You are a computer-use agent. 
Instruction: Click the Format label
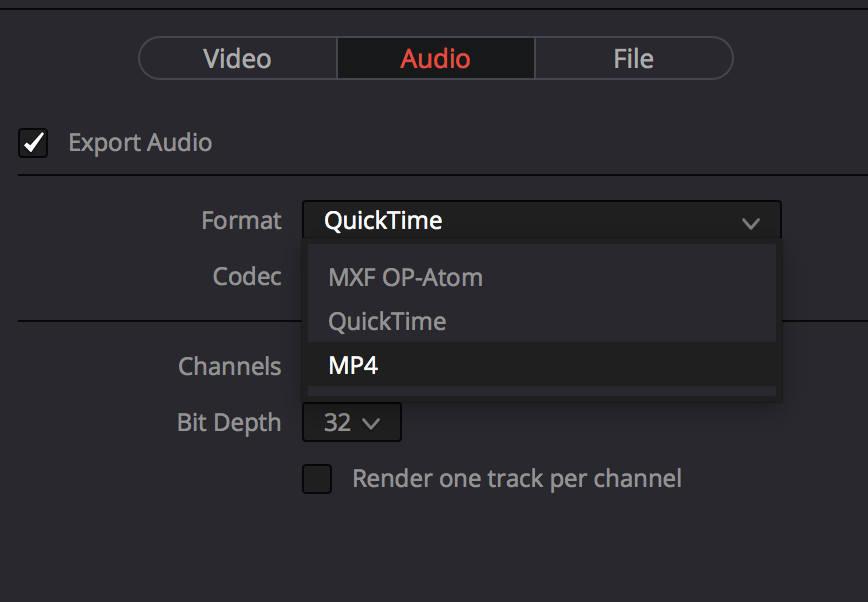tap(241, 220)
